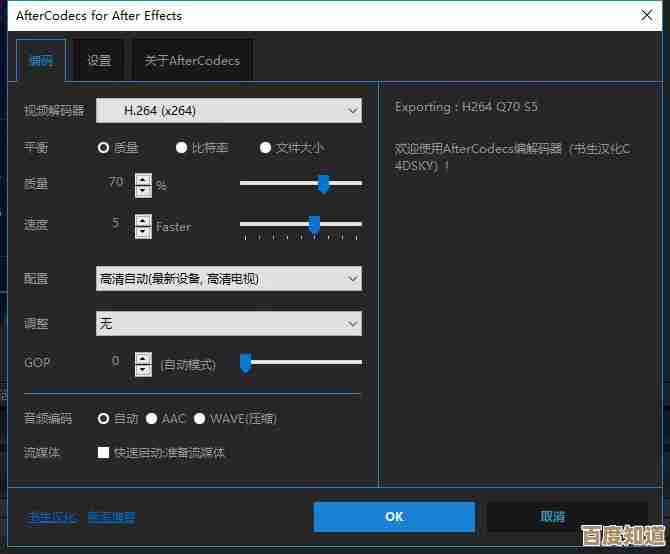Select AAC audio encoding
The width and height of the screenshot is (670, 554).
tap(152, 419)
